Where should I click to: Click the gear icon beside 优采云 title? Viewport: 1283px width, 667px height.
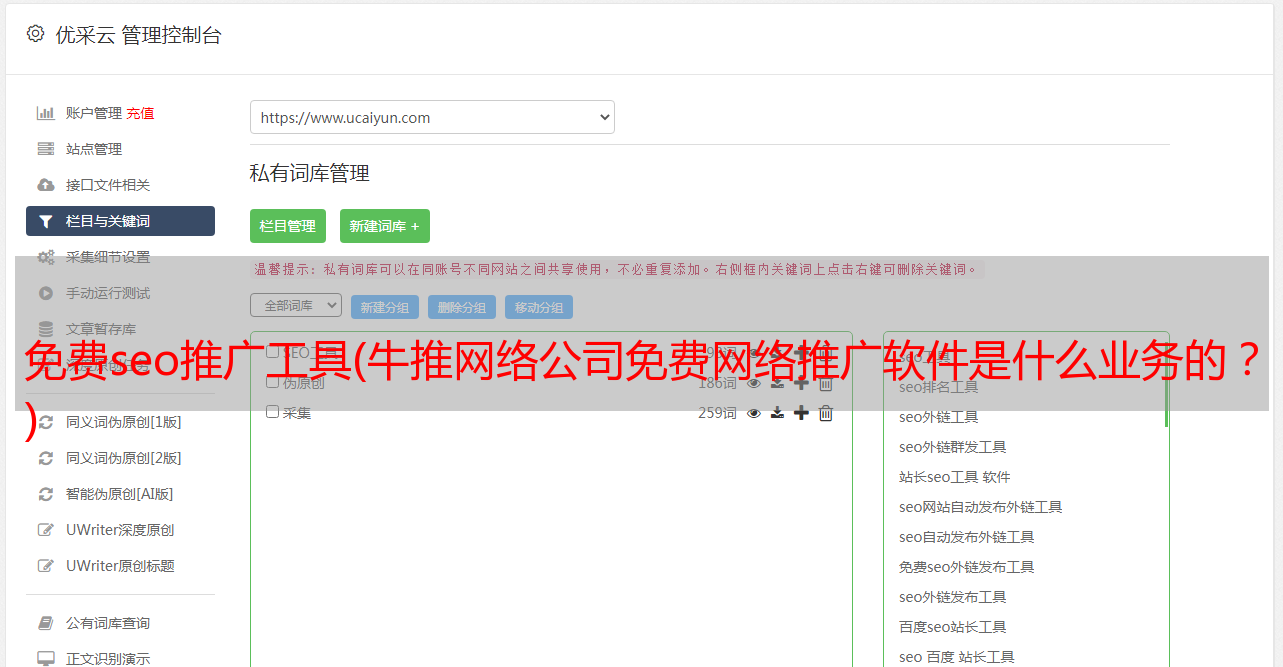coord(36,34)
